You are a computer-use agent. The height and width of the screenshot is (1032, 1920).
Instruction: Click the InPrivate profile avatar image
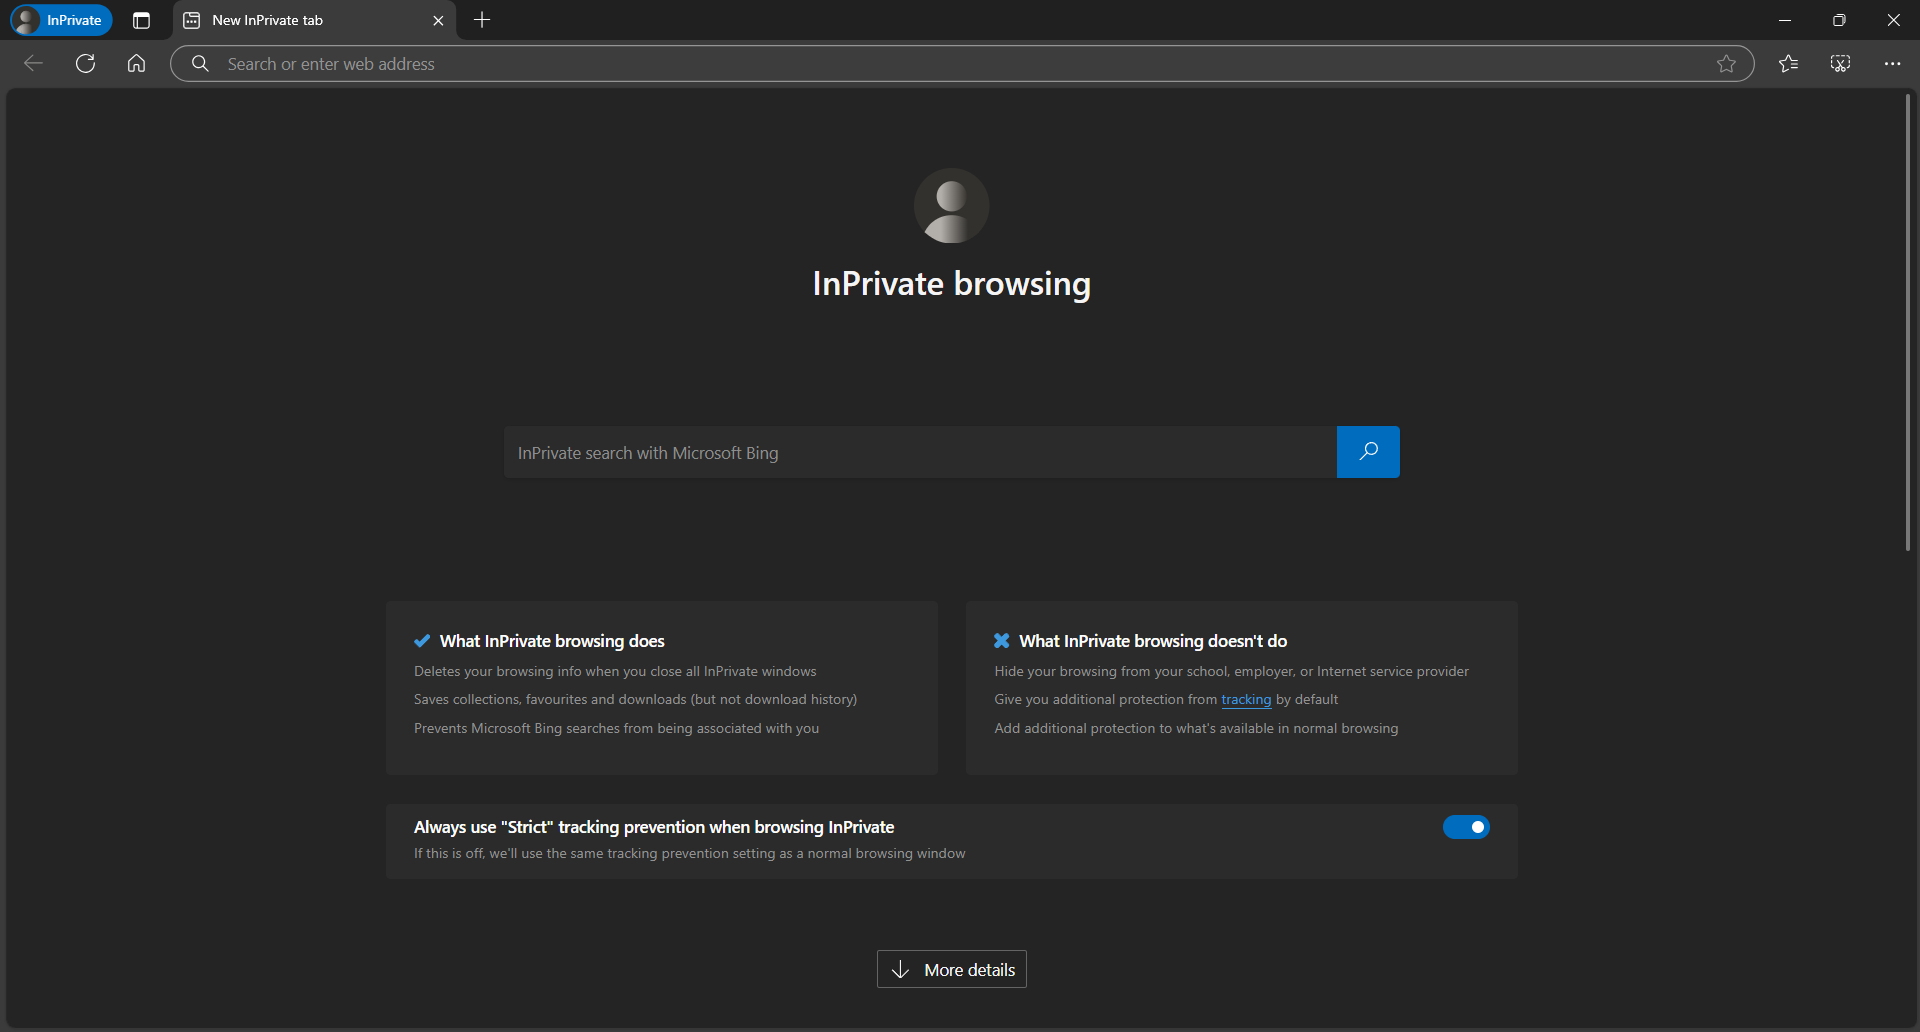pyautogui.click(x=952, y=206)
